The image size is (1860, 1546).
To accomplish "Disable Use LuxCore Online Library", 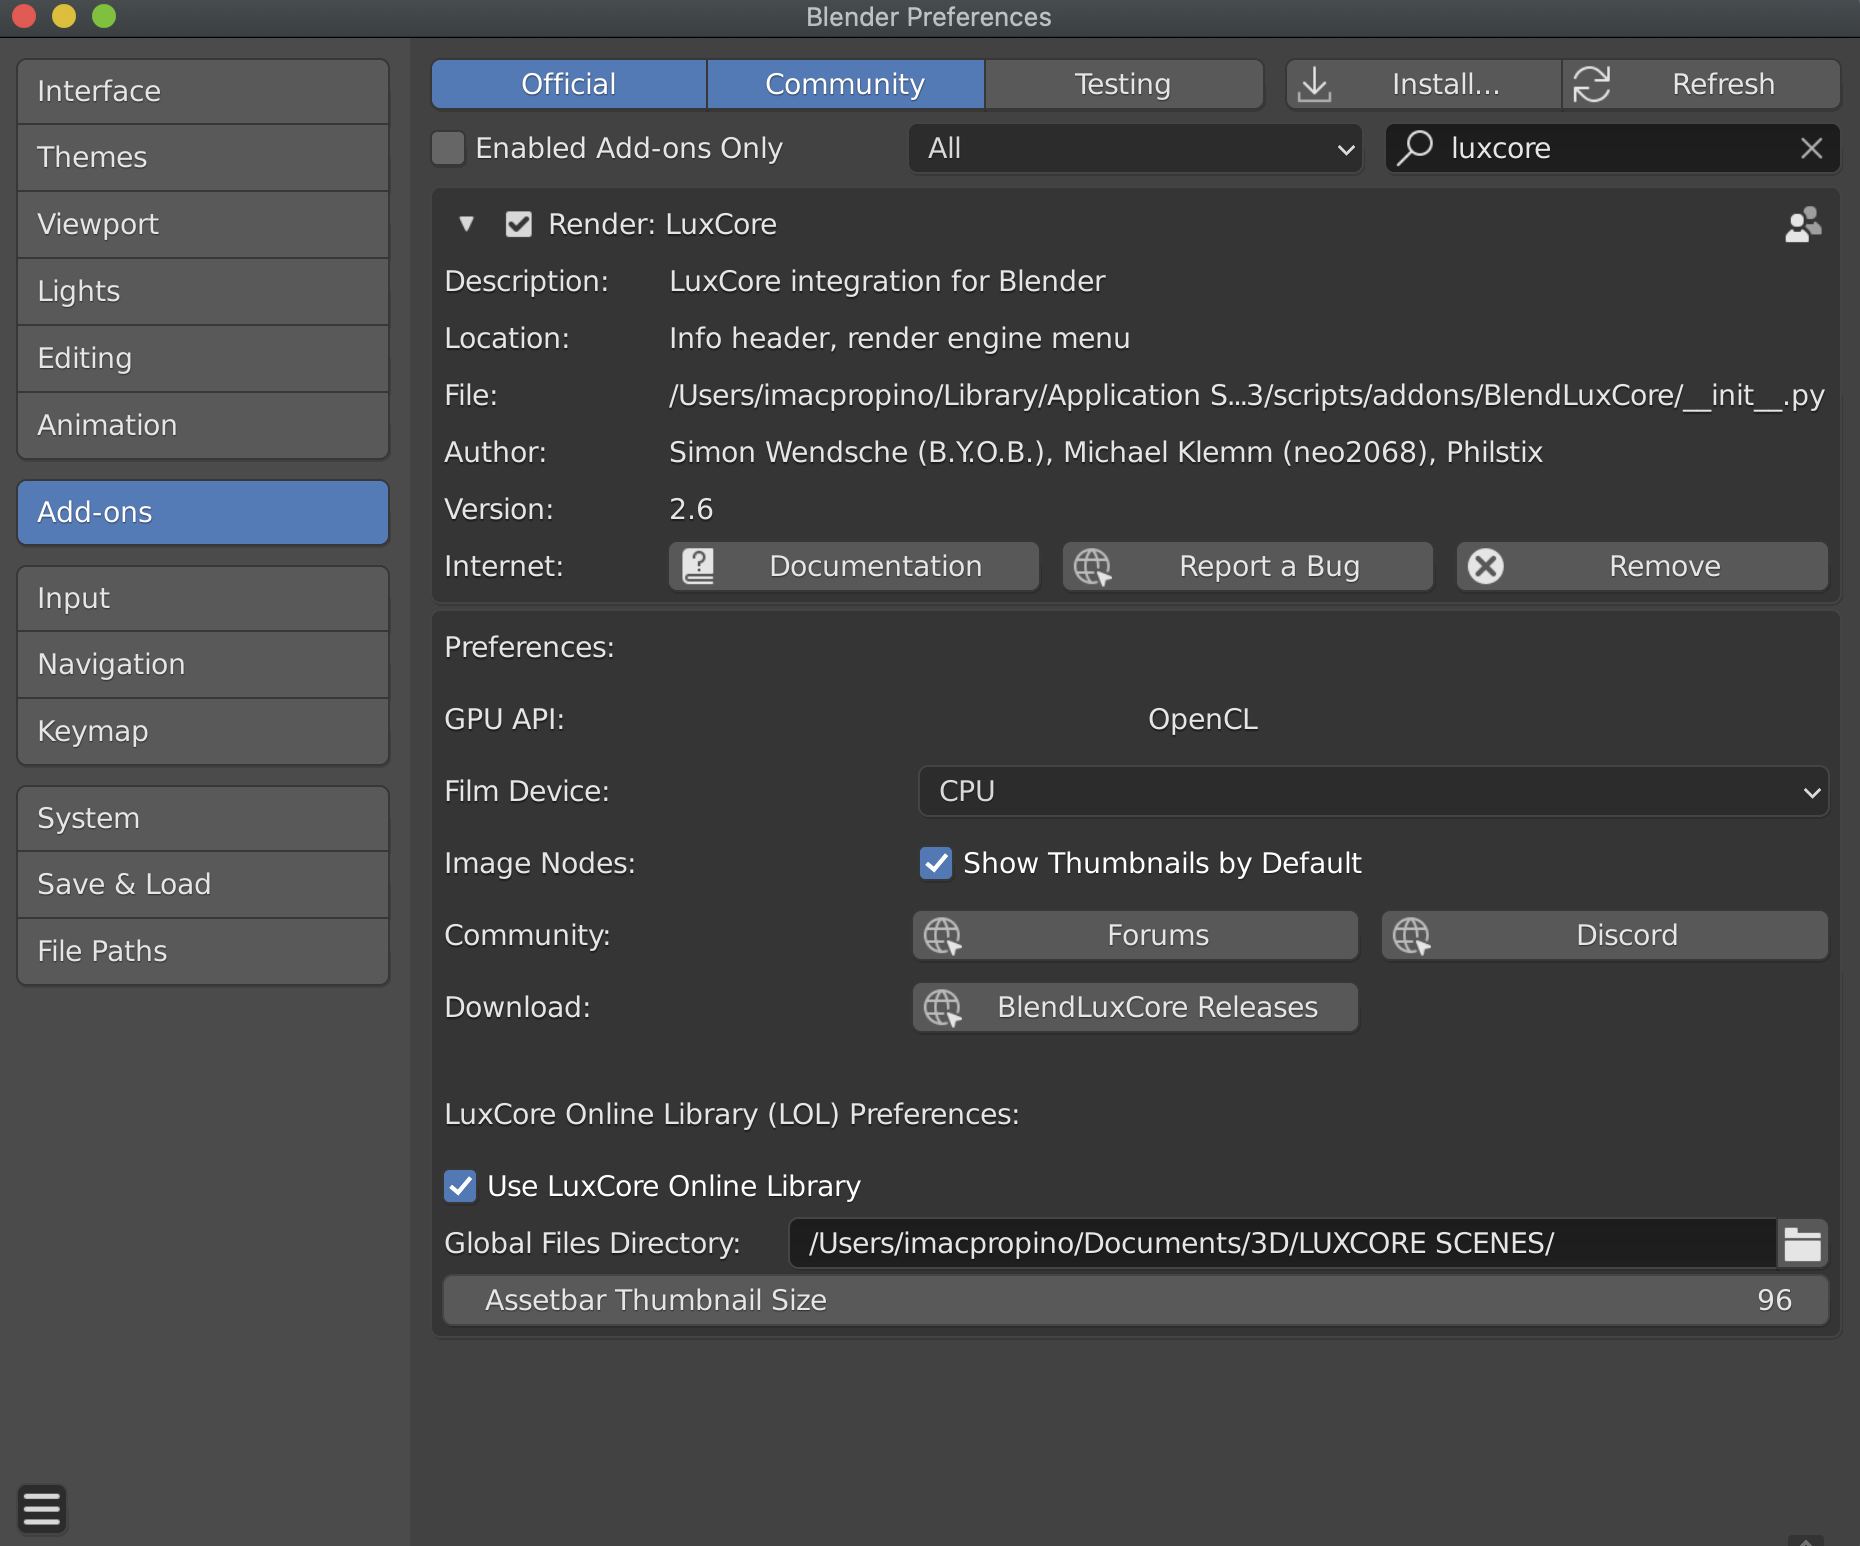I will [460, 1187].
